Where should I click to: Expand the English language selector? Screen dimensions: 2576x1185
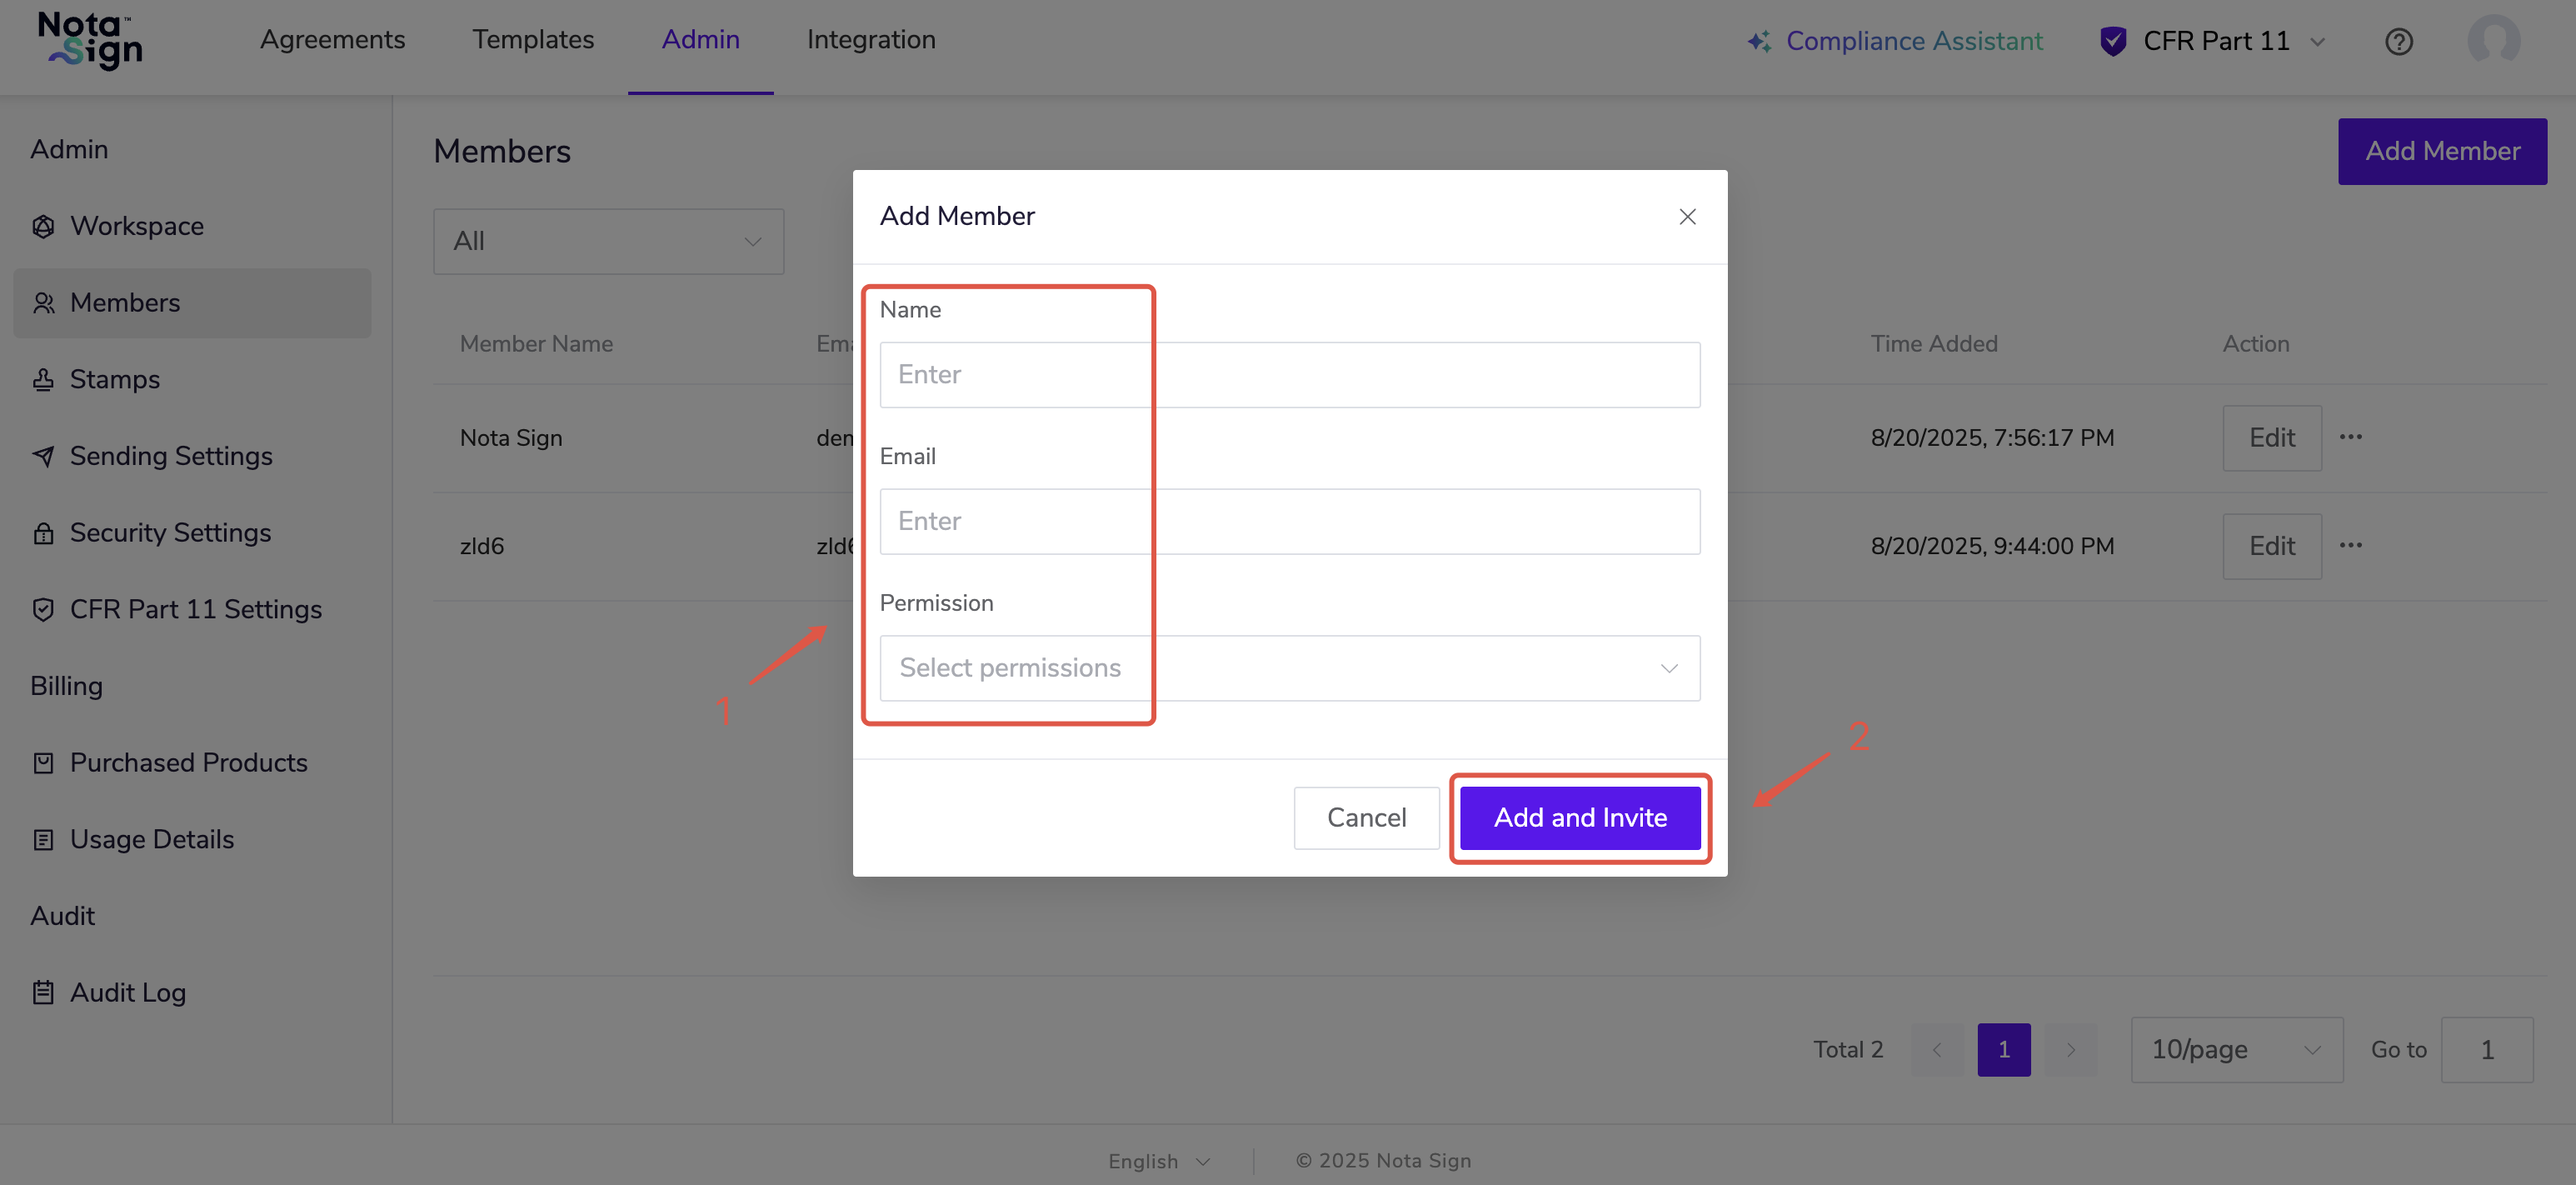1159,1160
